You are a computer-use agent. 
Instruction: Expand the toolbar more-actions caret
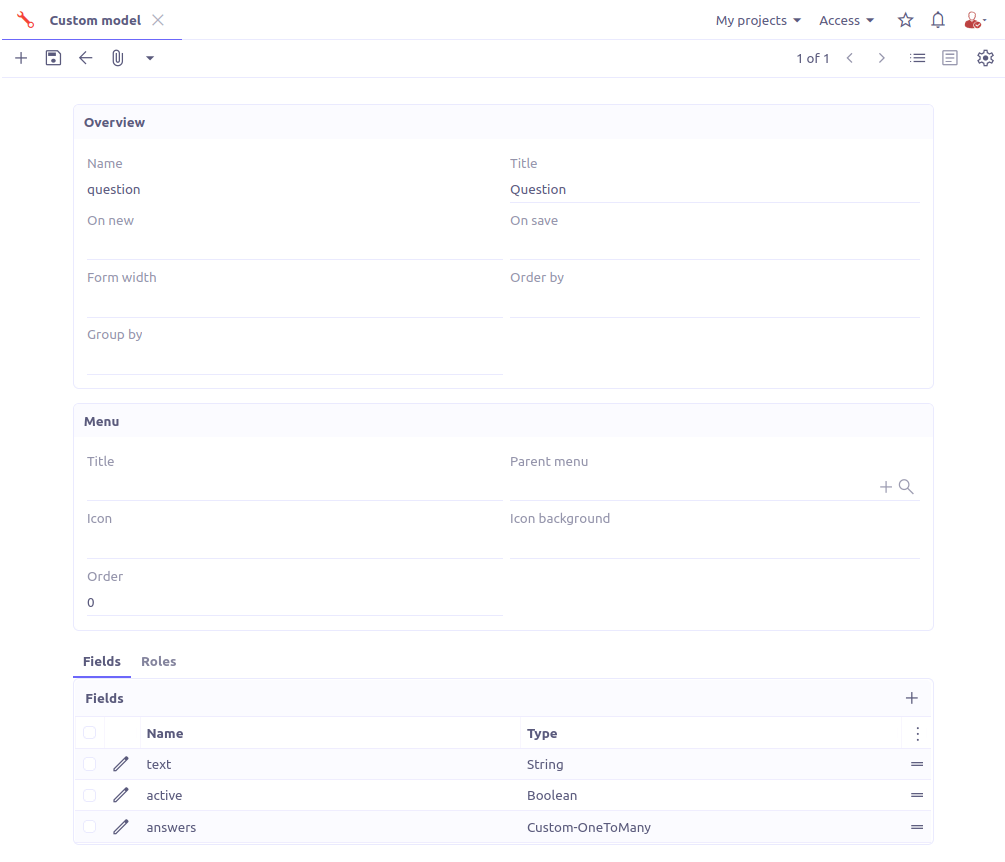150,58
